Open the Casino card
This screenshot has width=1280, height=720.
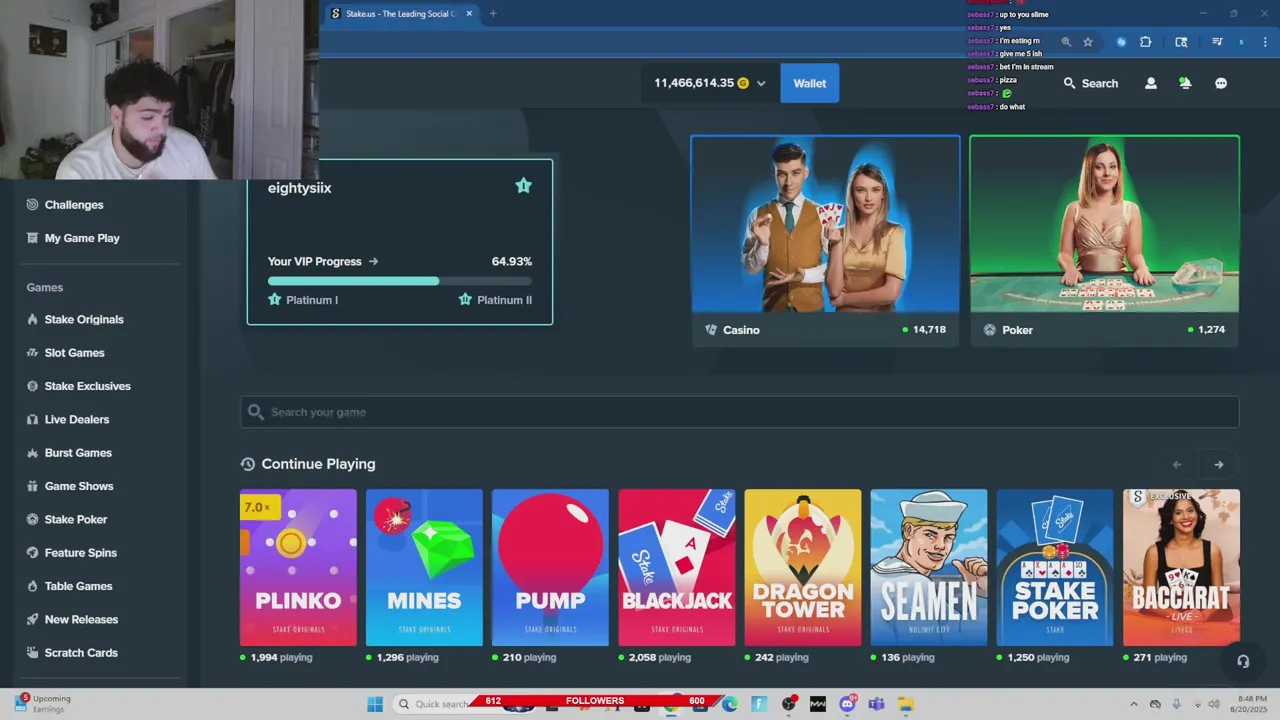pyautogui.click(x=825, y=241)
